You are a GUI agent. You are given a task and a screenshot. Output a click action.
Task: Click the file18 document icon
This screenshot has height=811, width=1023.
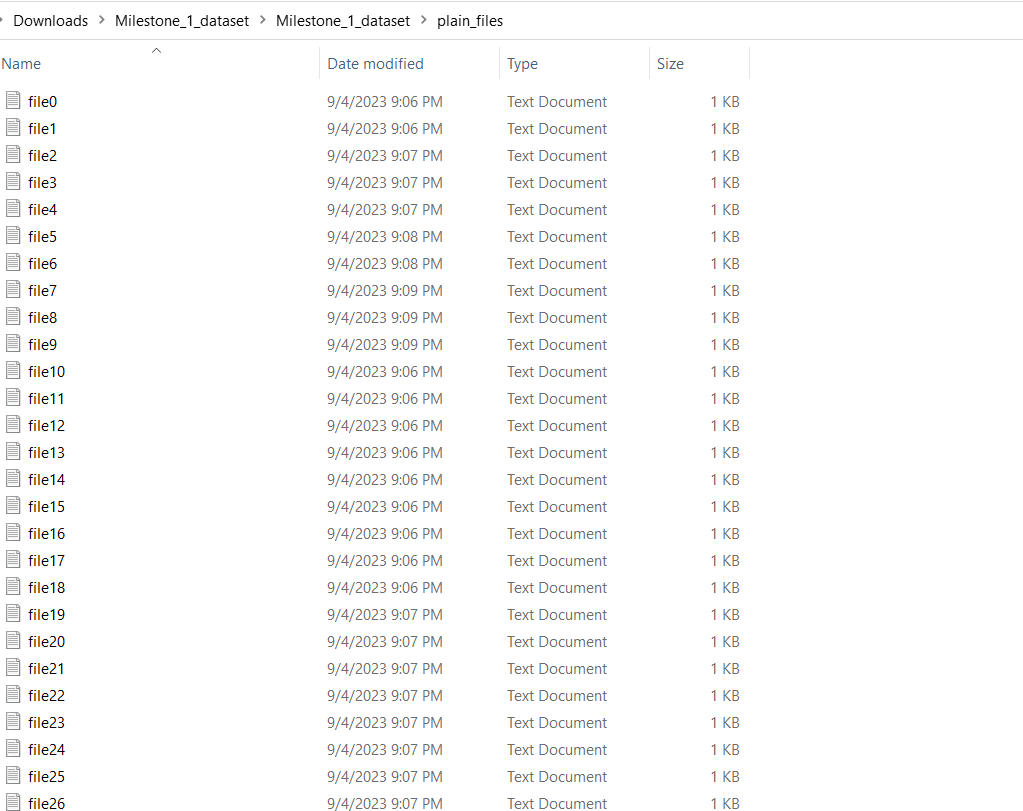click(x=11, y=587)
